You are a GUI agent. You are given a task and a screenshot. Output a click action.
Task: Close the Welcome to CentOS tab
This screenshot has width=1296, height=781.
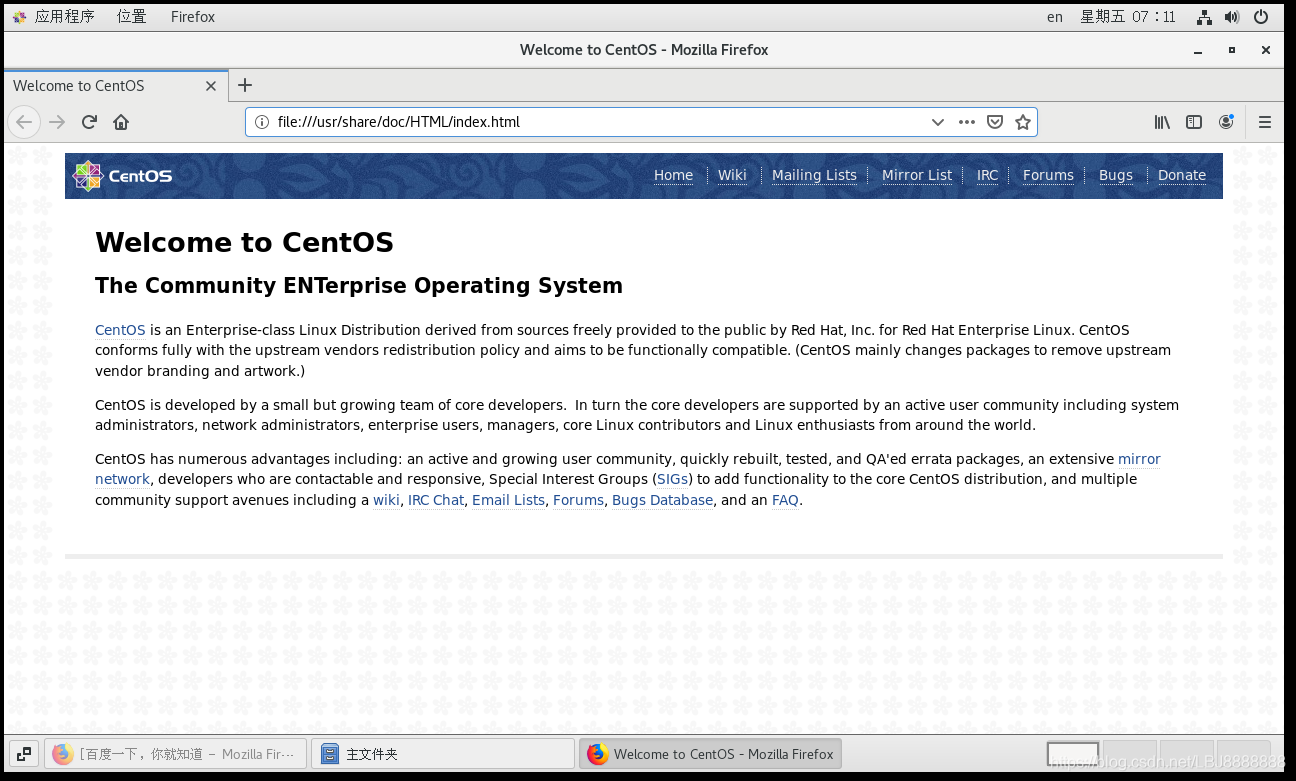211,86
